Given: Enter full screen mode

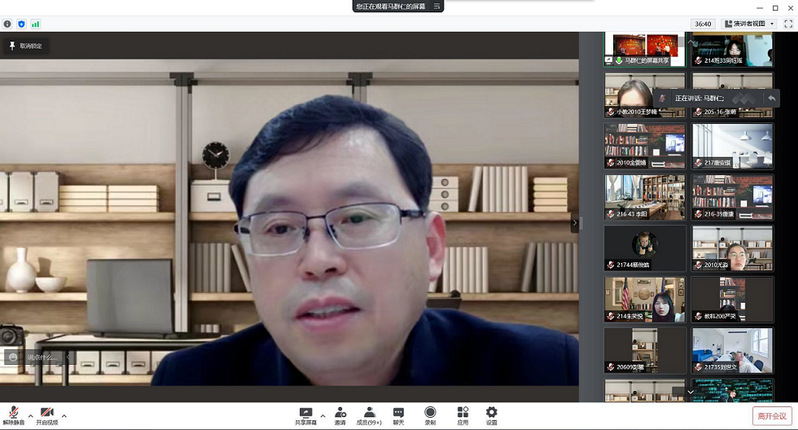Looking at the screenshot, I should (788, 23).
